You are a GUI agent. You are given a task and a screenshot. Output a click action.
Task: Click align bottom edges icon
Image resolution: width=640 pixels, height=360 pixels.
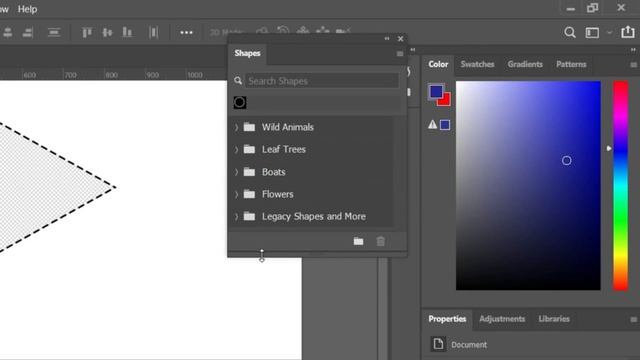tap(127, 32)
